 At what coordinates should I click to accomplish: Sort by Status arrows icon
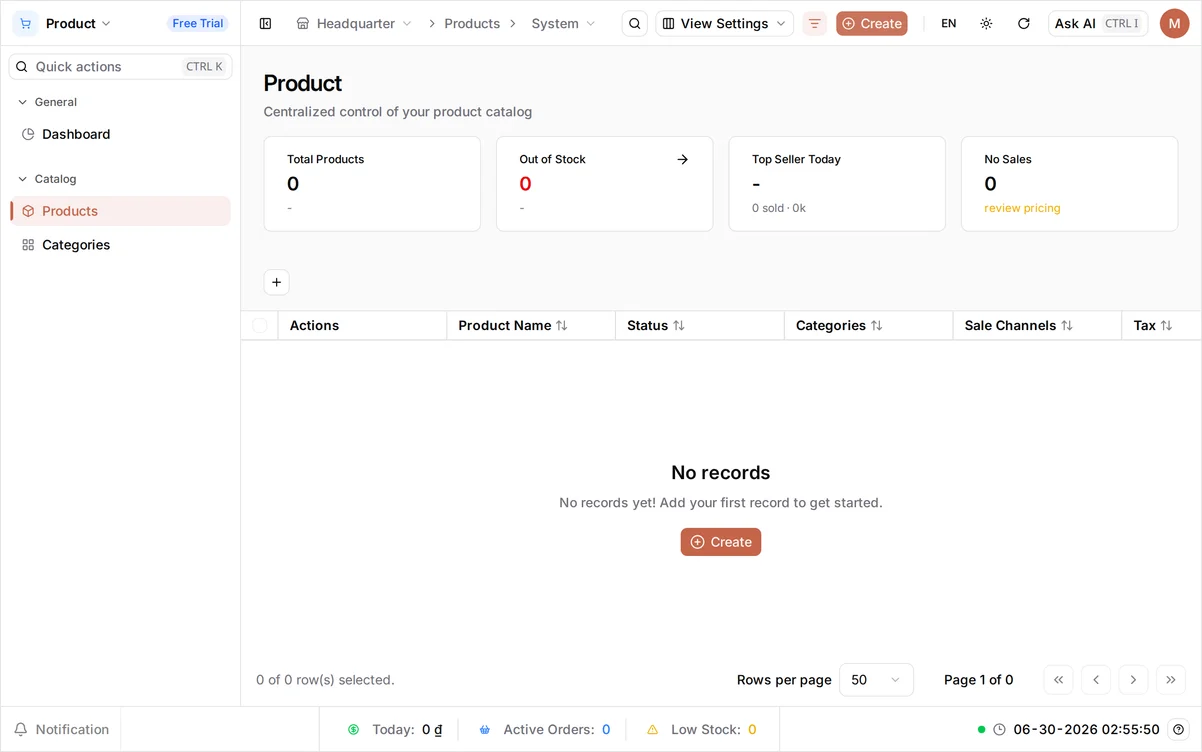679,325
